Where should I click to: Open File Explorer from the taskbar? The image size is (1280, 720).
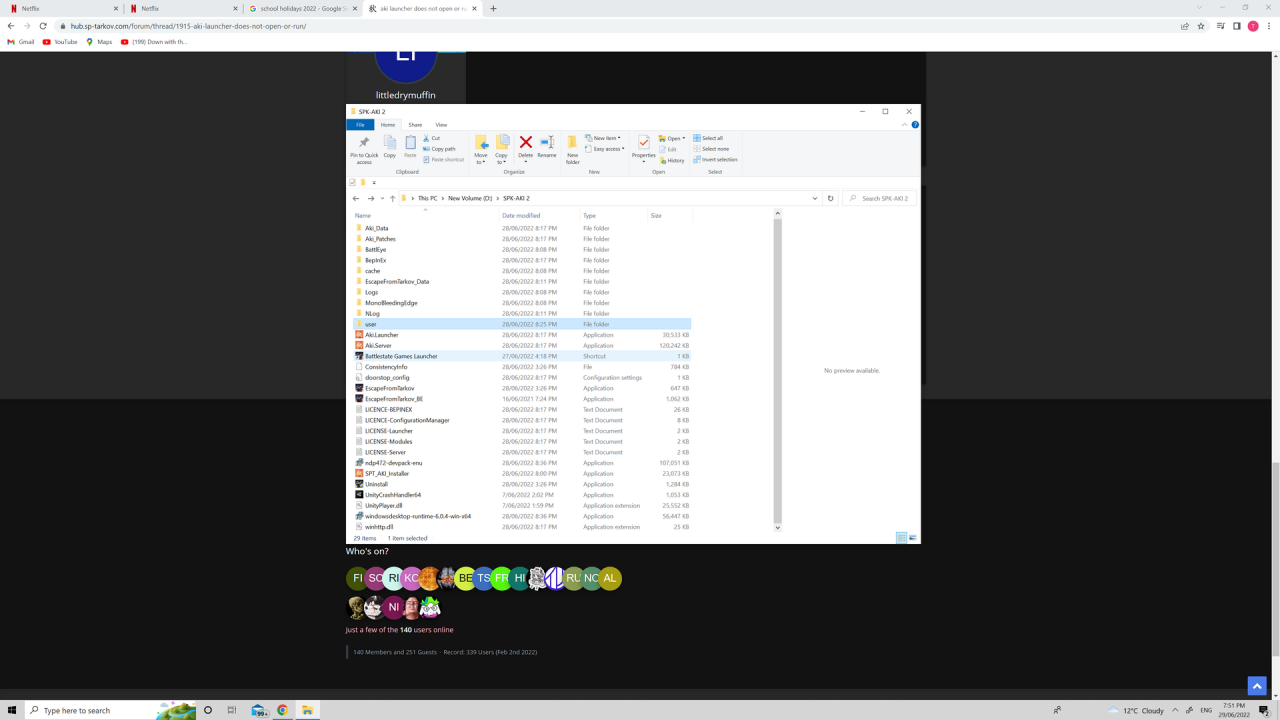pyautogui.click(x=308, y=710)
